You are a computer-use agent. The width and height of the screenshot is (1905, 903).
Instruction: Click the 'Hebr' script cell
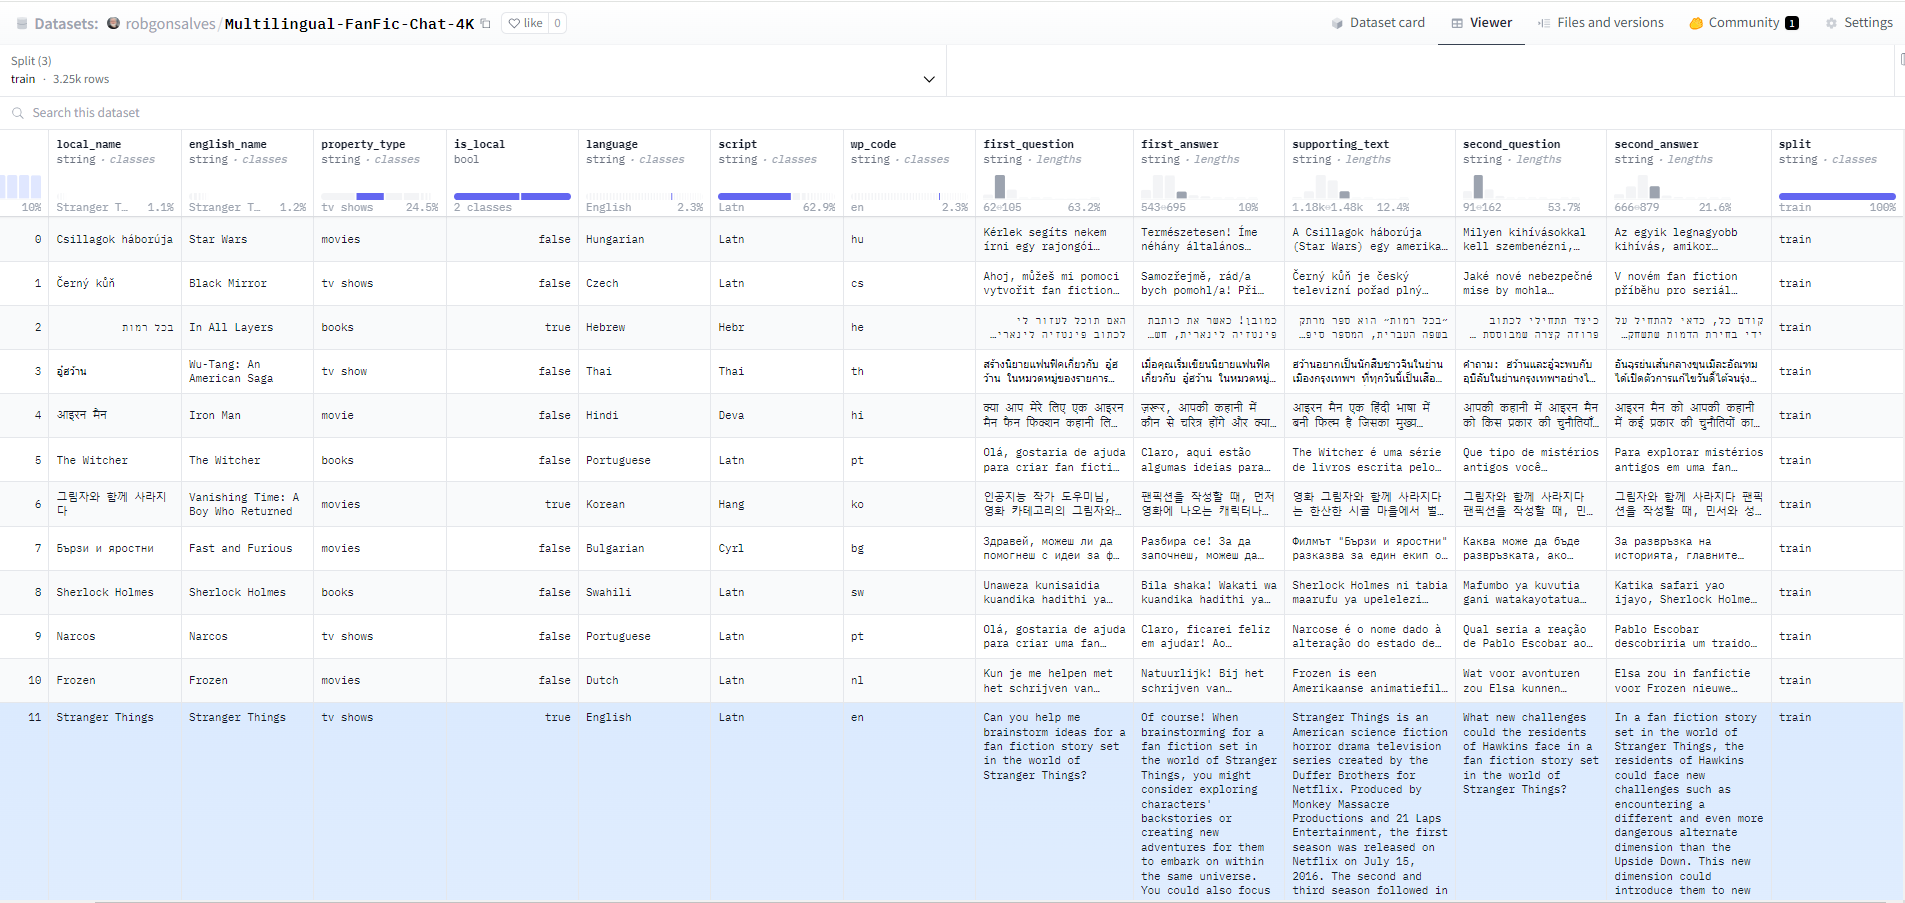pos(777,328)
